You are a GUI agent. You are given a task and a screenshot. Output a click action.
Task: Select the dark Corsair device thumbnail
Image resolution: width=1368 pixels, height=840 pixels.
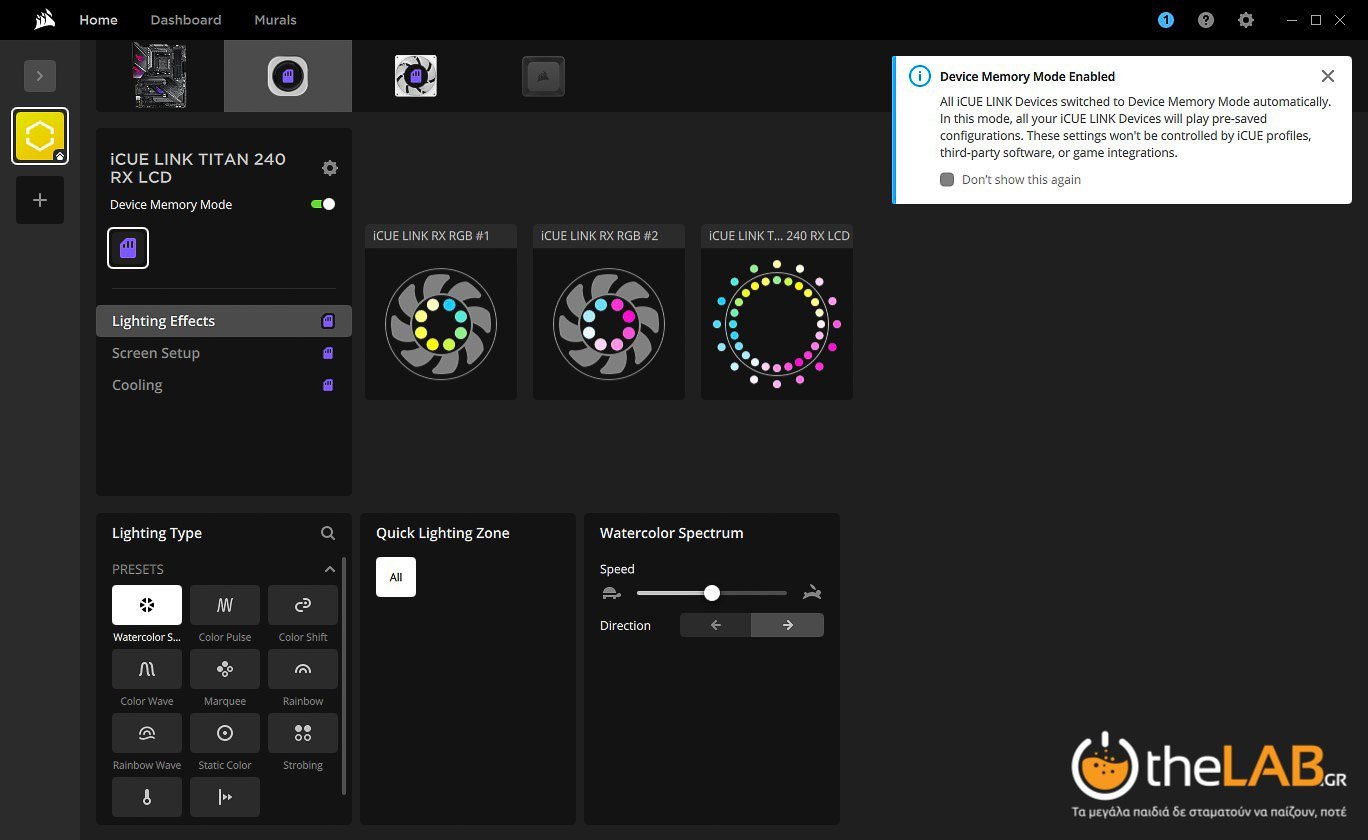544,76
